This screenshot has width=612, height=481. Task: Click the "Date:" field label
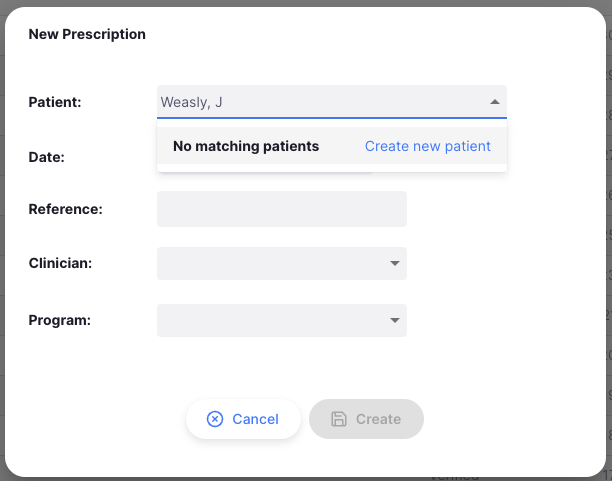47,157
